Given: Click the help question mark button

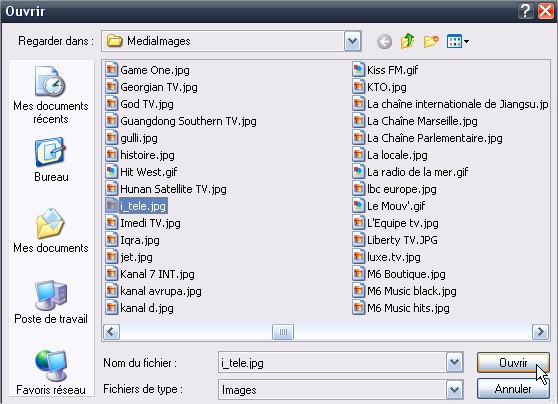Looking at the screenshot, I should tap(525, 11).
